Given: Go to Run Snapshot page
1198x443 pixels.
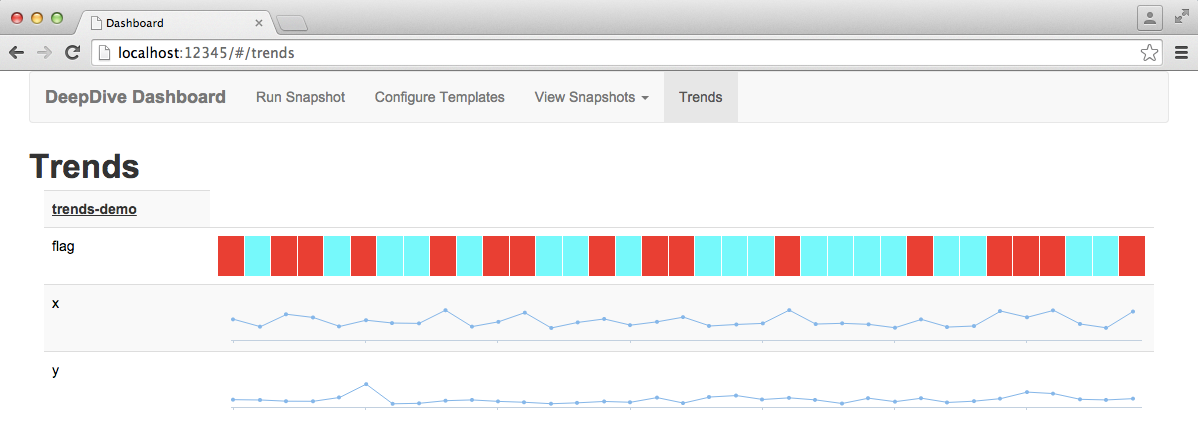Looking at the screenshot, I should pos(300,97).
